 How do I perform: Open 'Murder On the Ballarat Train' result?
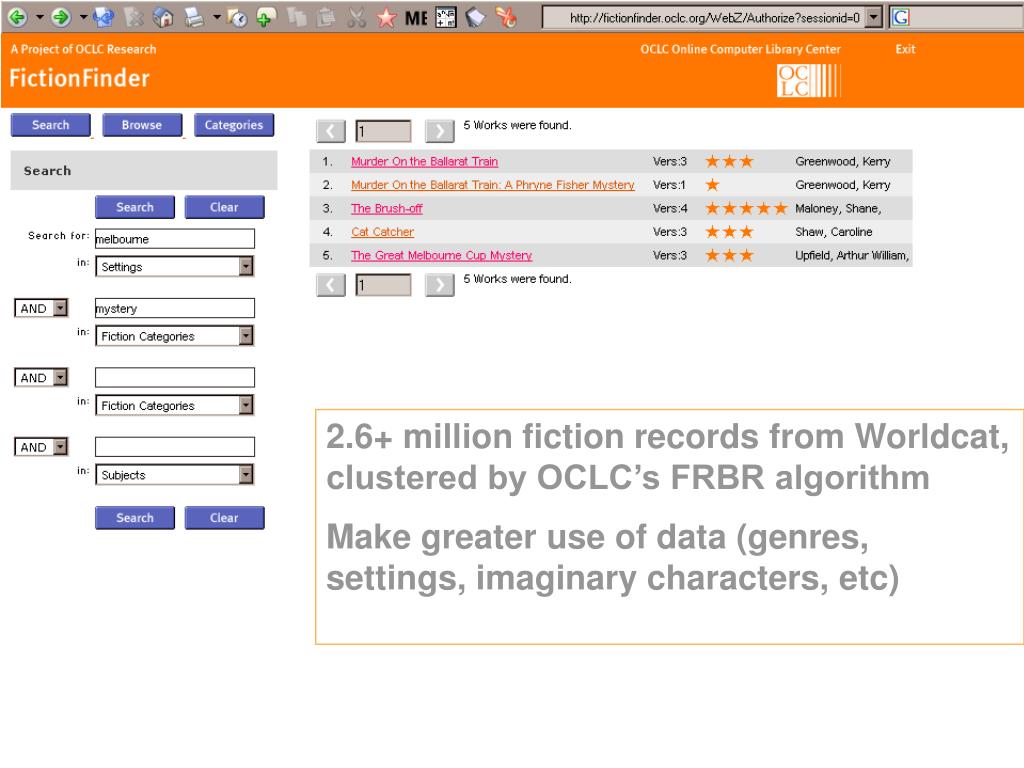click(x=424, y=161)
